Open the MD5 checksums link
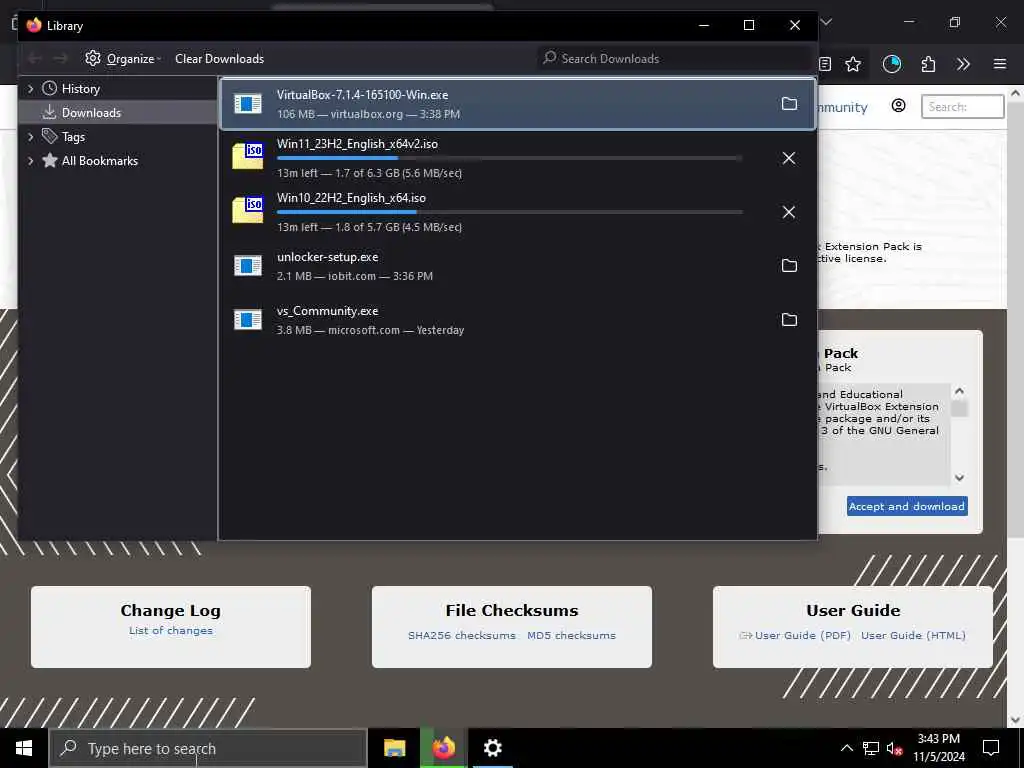 (571, 635)
